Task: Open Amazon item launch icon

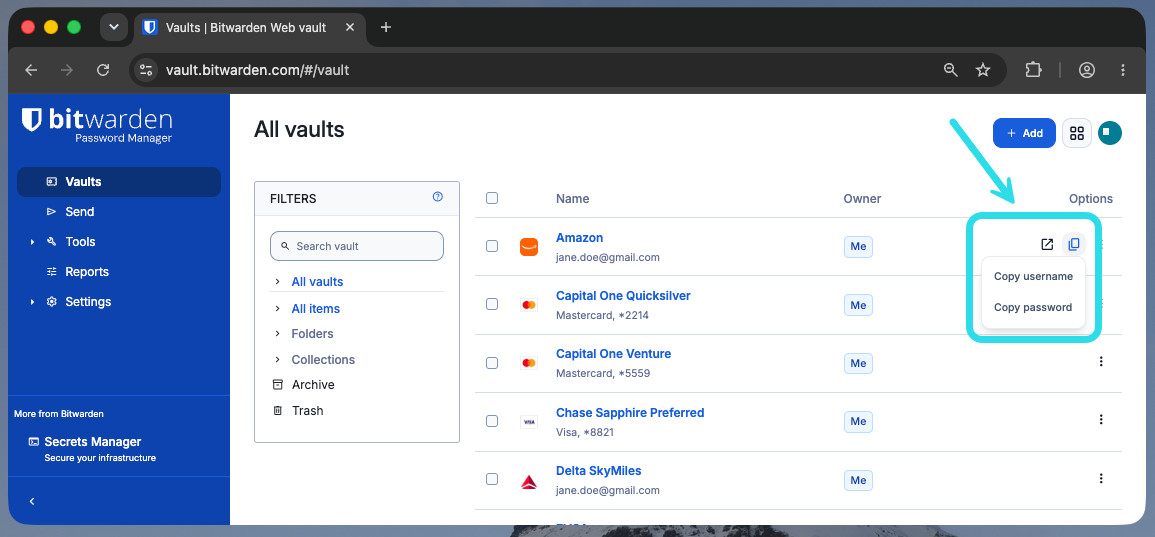Action: click(1047, 245)
